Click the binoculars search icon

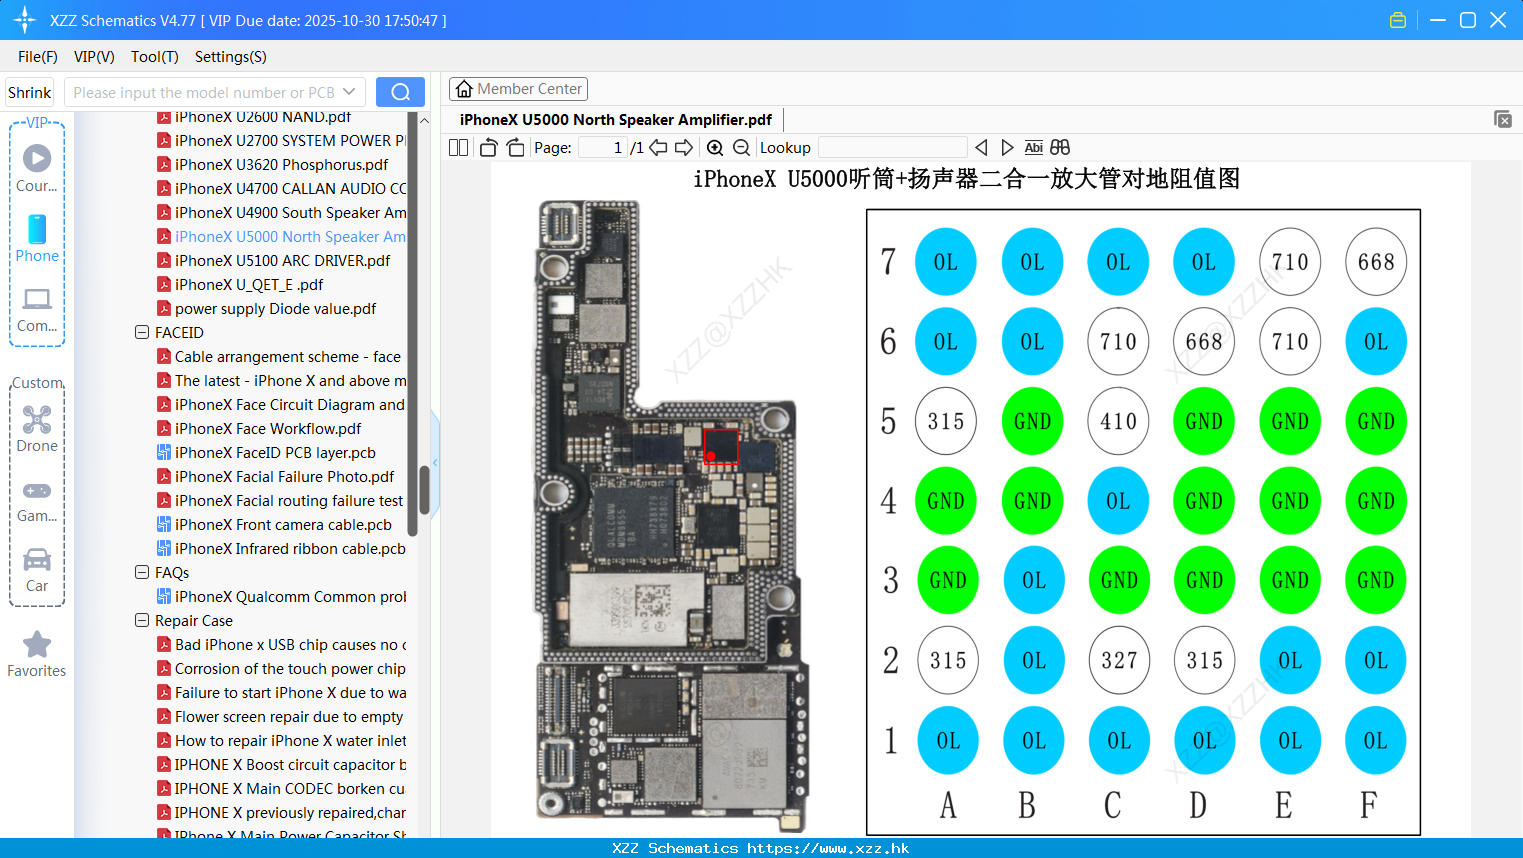tap(1060, 148)
